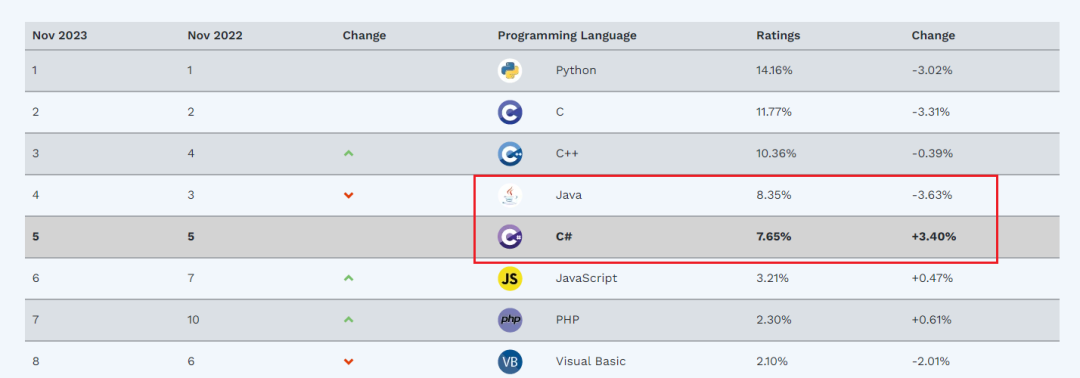Click the C language logo icon
Screen dimensions: 1080x378
point(510,112)
